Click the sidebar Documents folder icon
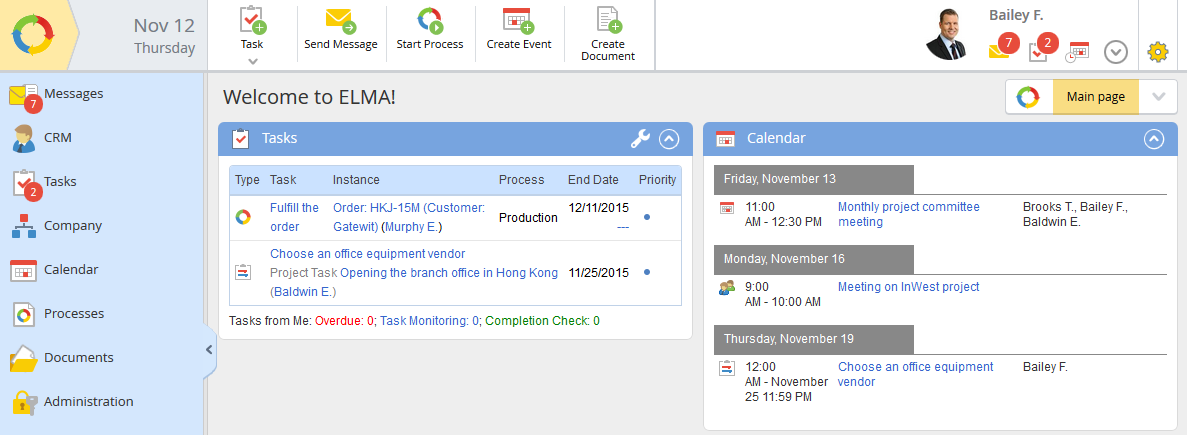Image resolution: width=1187 pixels, height=435 pixels. click(x=24, y=359)
